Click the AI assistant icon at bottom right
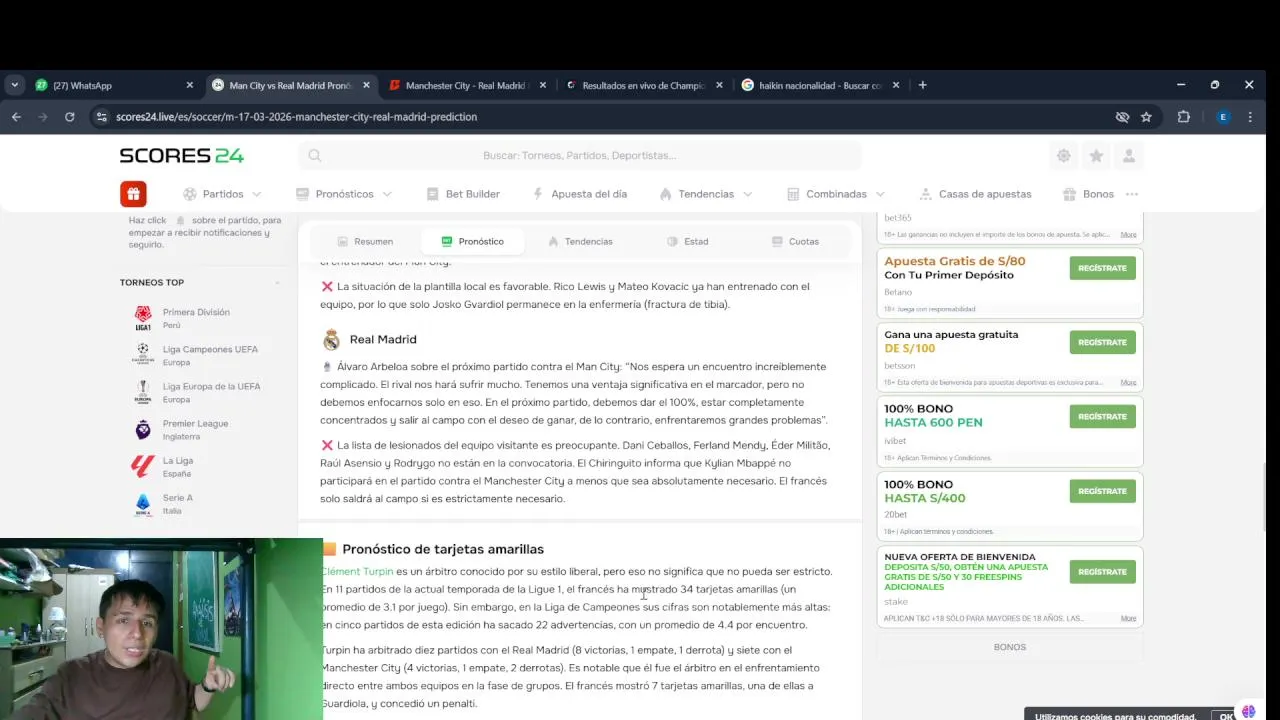 tap(1249, 712)
